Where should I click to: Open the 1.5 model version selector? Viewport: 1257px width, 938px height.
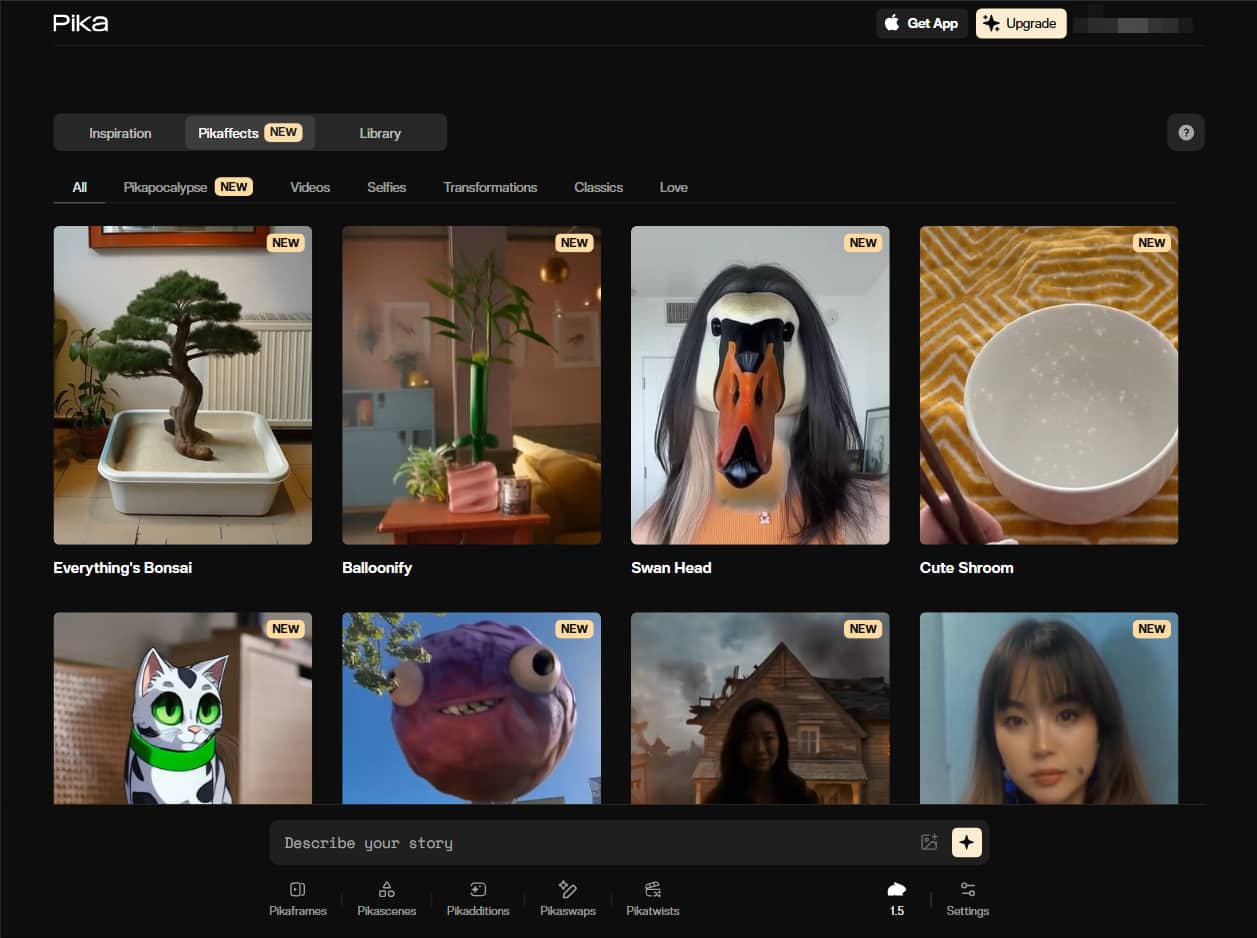(x=896, y=898)
